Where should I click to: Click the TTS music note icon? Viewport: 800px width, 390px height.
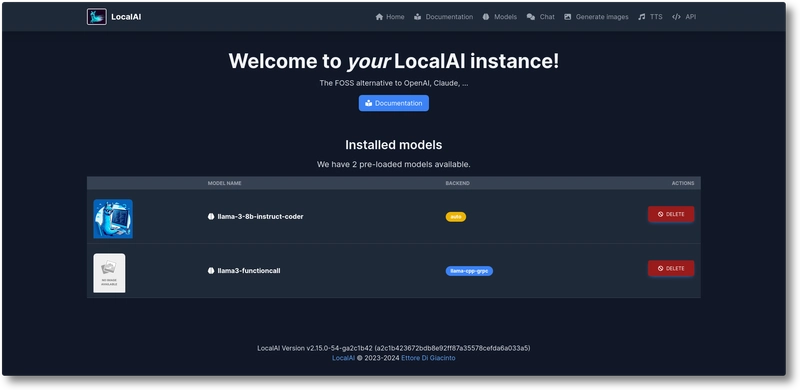[641, 17]
